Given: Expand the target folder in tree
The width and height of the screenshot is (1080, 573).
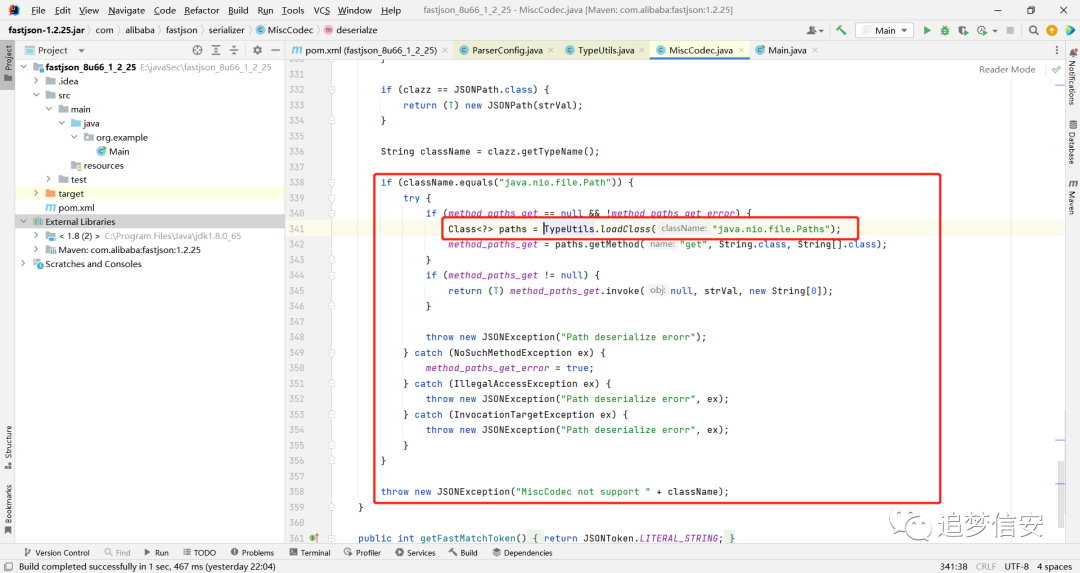Looking at the screenshot, I should click(37, 194).
